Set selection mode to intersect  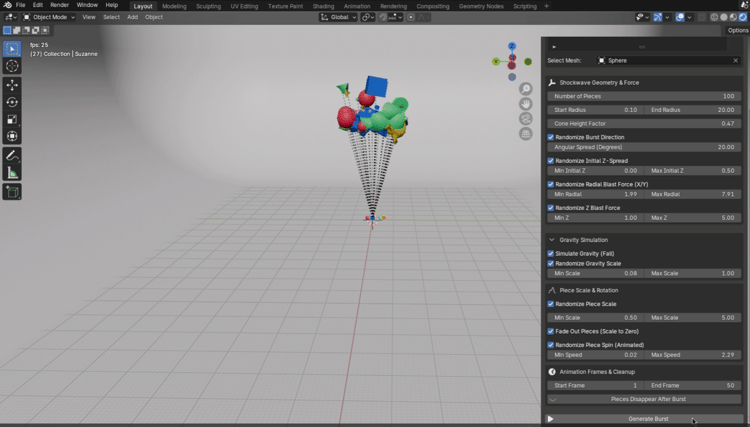(45, 30)
